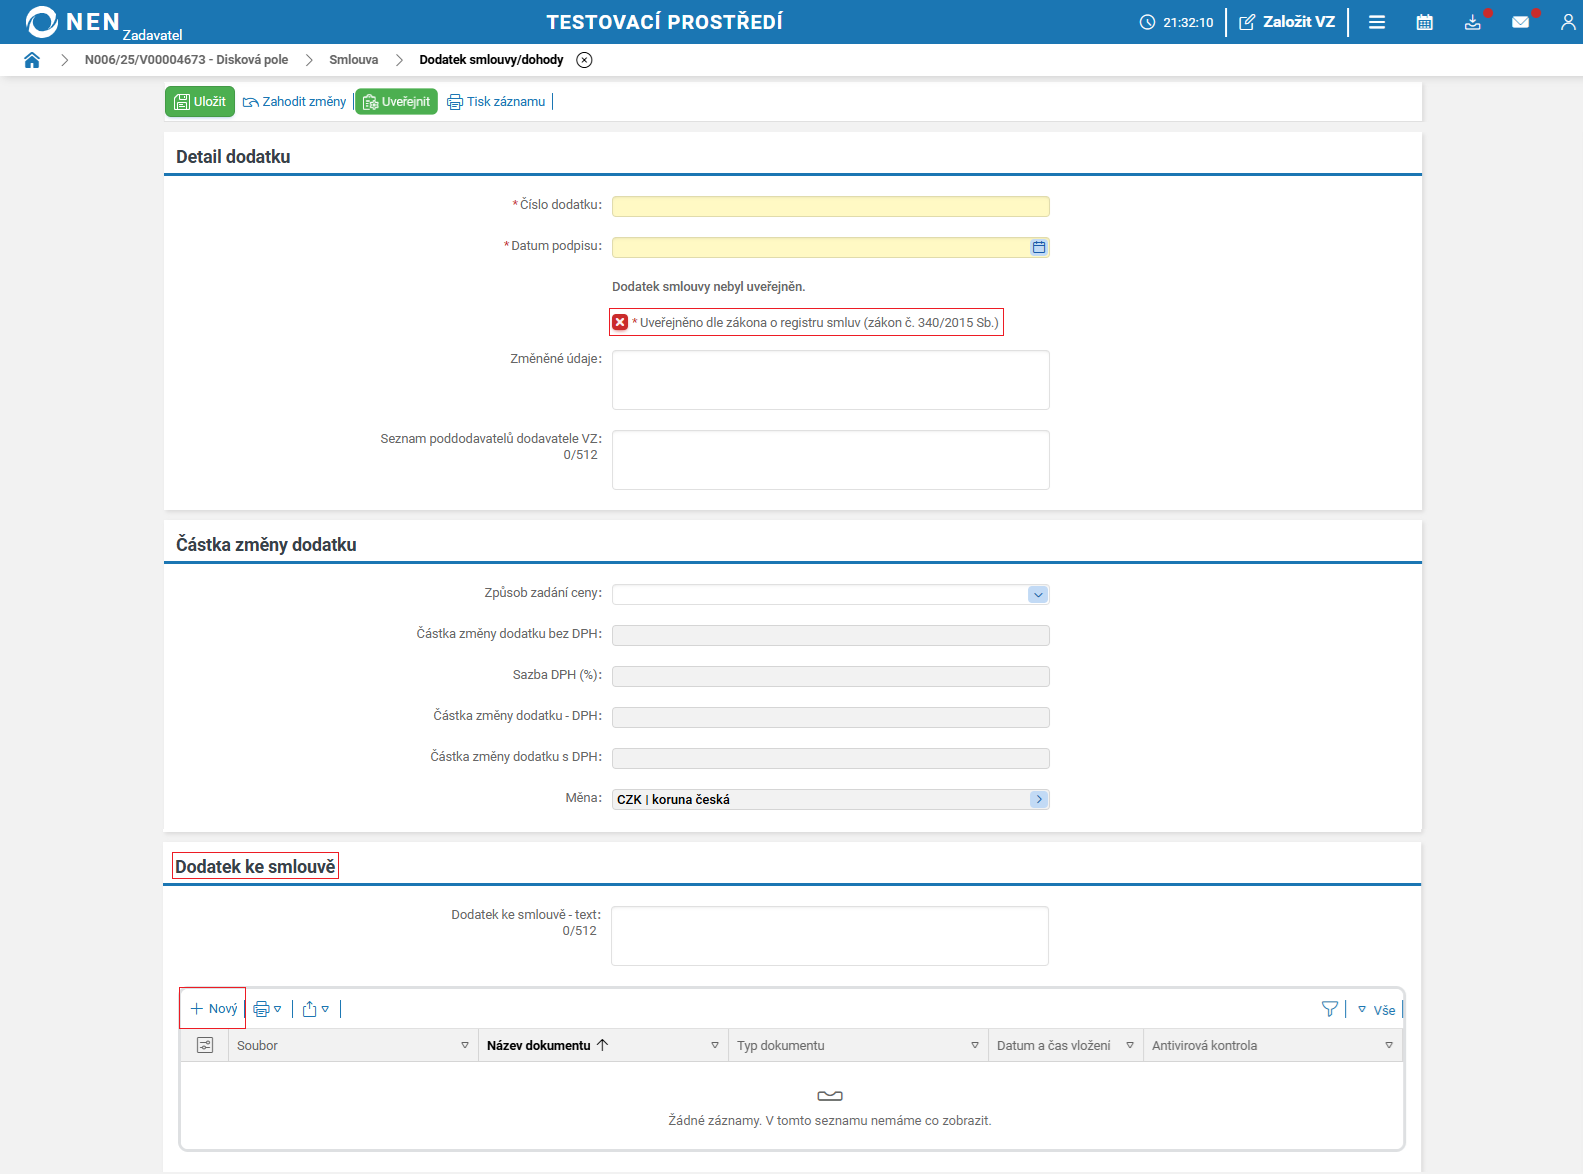Screen dimensions: 1583x1174
Task: Click Částka změny dodatku - DPH field
Action: click(831, 717)
